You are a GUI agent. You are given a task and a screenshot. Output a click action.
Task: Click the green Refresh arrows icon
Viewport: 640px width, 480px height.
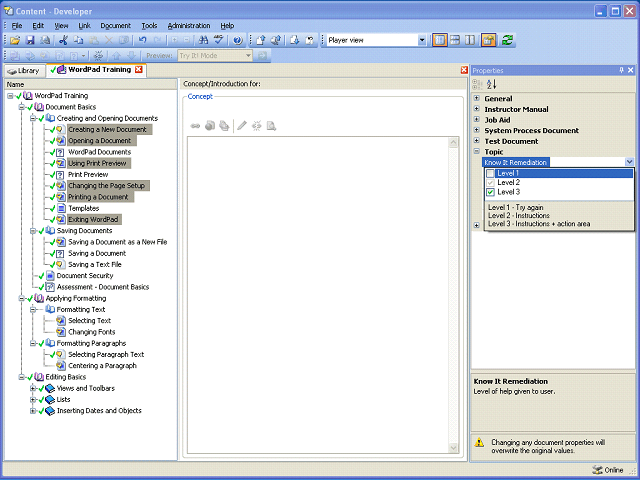coord(507,40)
